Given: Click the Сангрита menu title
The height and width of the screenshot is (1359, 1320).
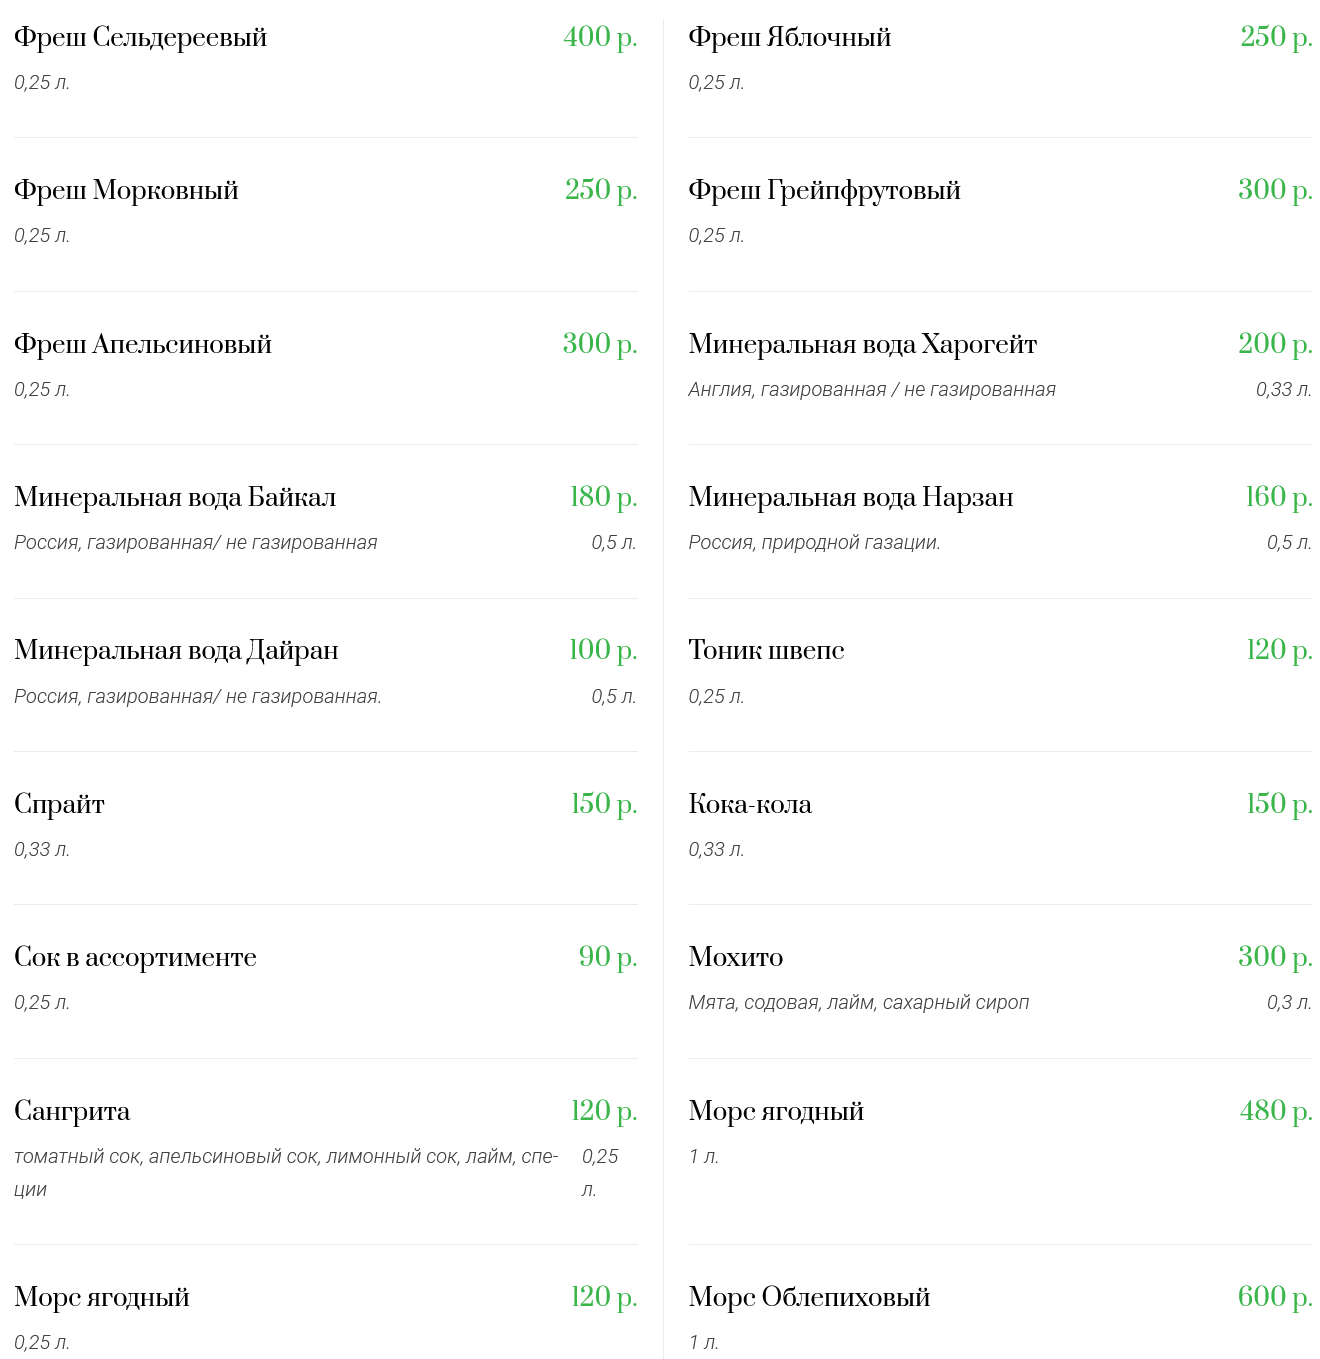Looking at the screenshot, I should [x=72, y=1111].
